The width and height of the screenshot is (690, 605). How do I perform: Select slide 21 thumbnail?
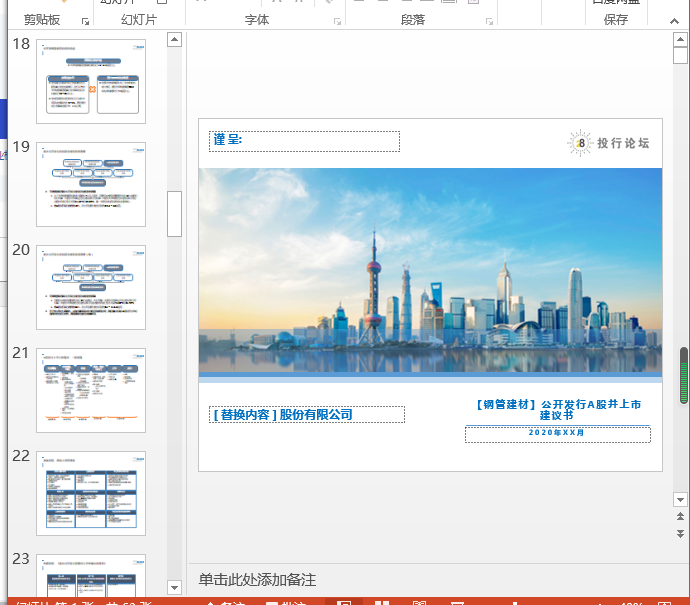(91, 390)
